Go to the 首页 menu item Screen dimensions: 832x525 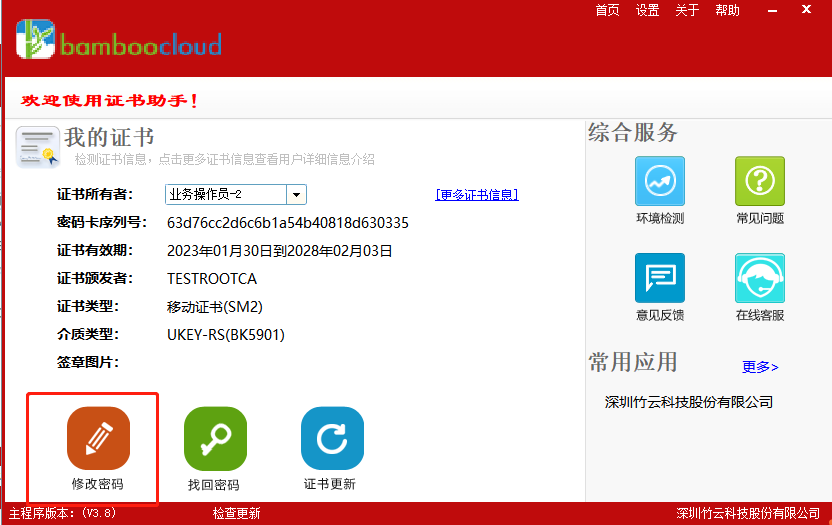(x=607, y=10)
